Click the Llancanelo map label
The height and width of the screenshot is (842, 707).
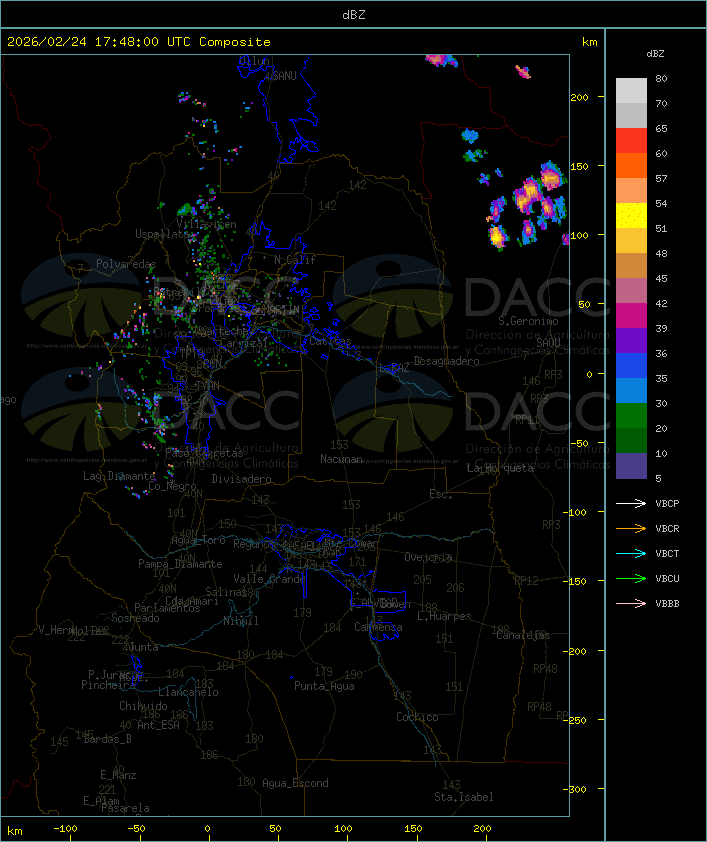pyautogui.click(x=188, y=692)
